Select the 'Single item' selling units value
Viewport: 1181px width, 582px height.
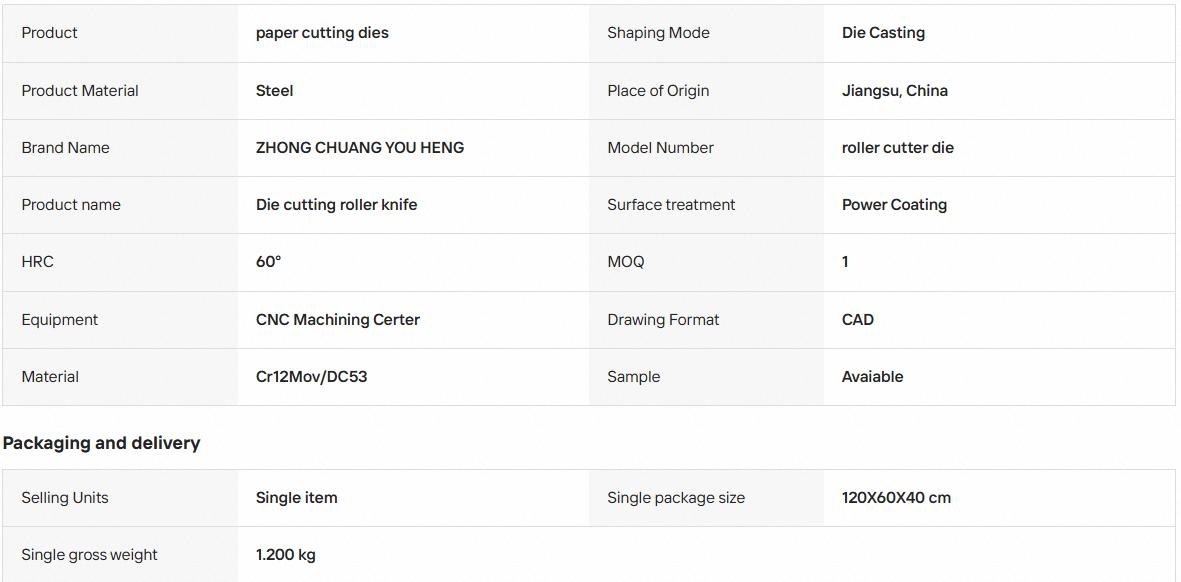tap(297, 498)
